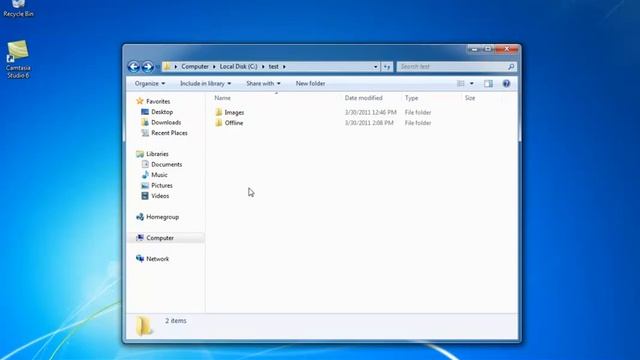Viewport: 640px width, 360px height.
Task: Open Downloads label in Favorites
Action: [166, 122]
